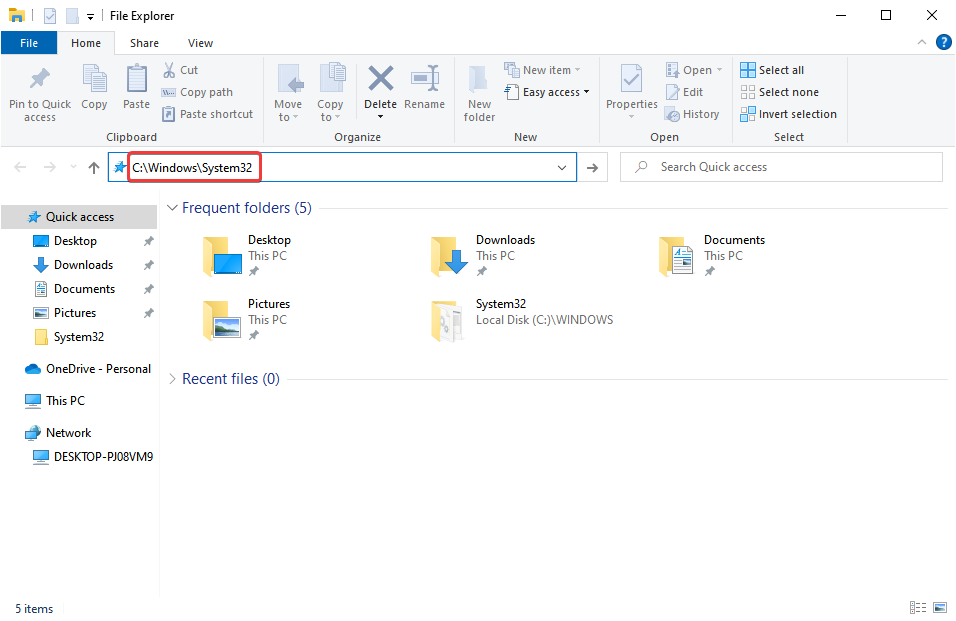
Task: Open the Recent locations dropdown arrow
Action: click(x=73, y=167)
